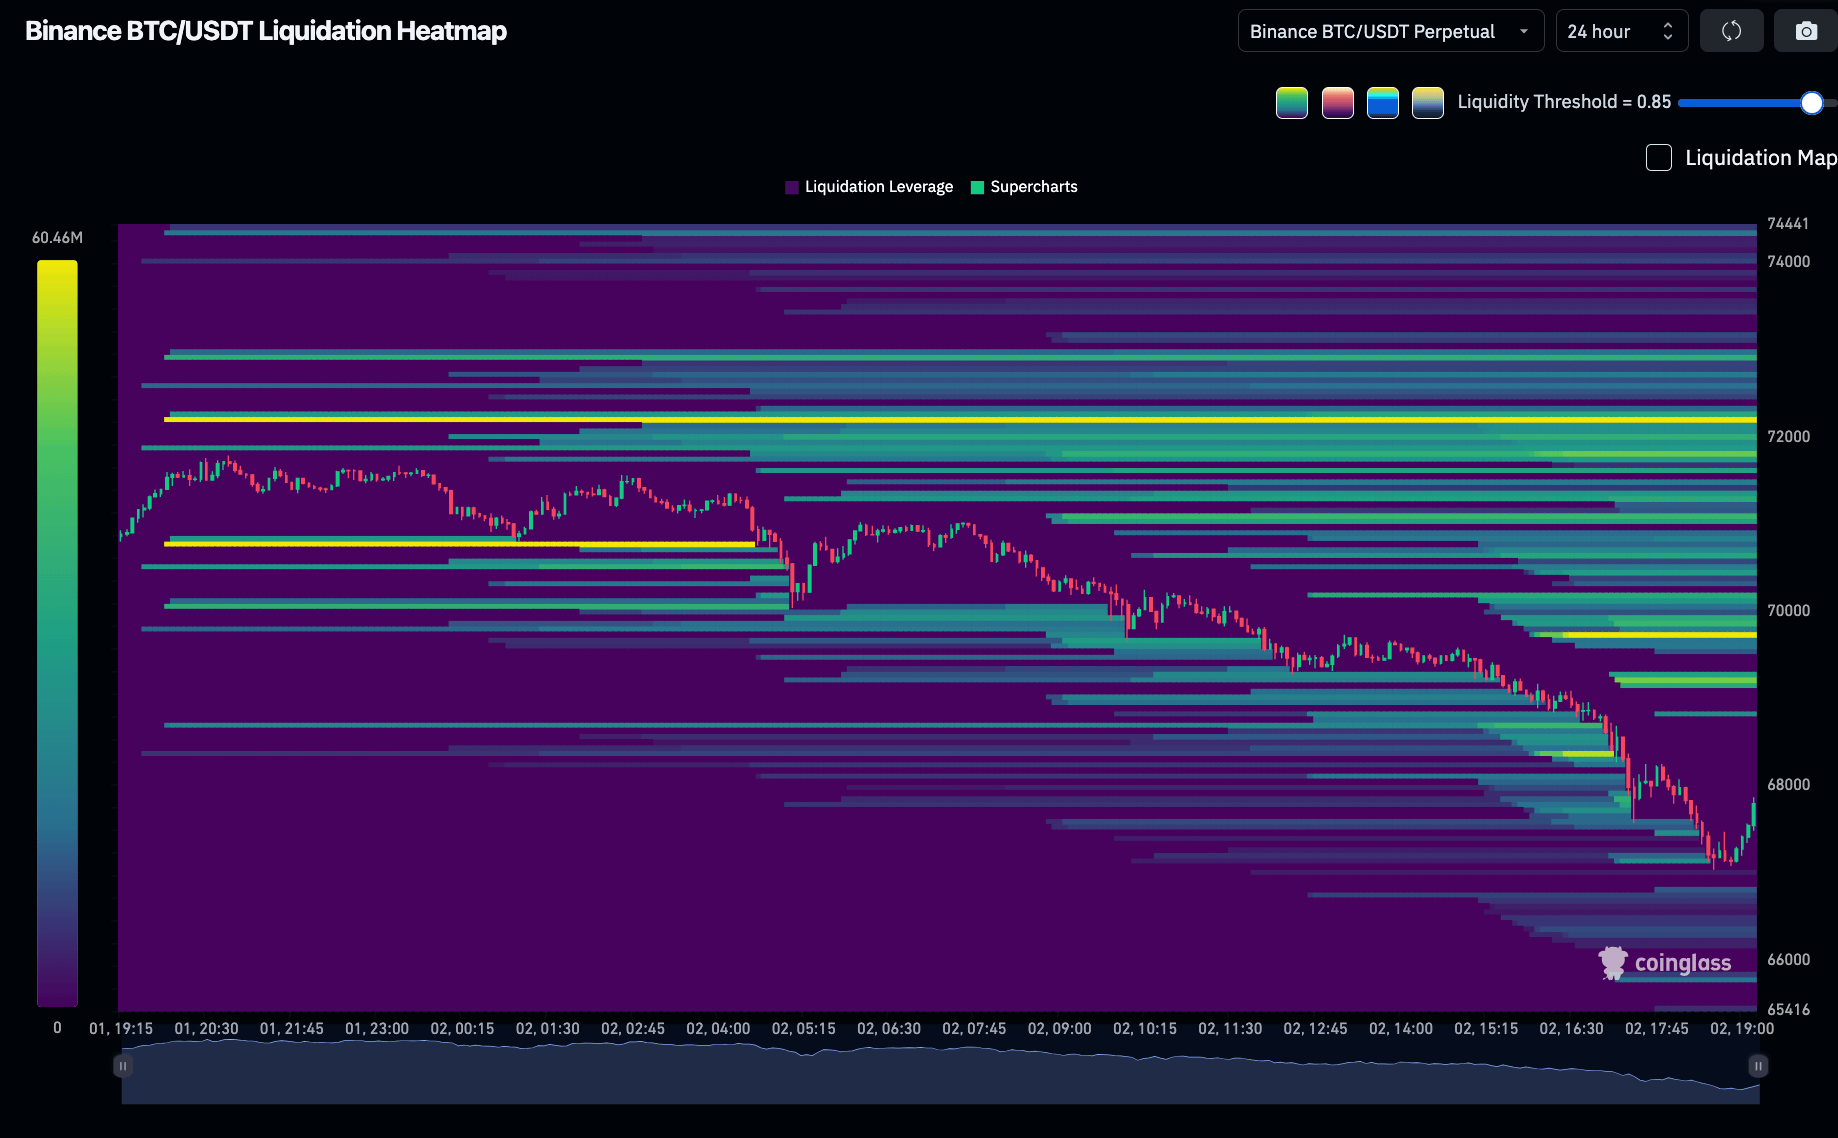
Task: Click the time range overview minimap
Action: pyautogui.click(x=940, y=1072)
